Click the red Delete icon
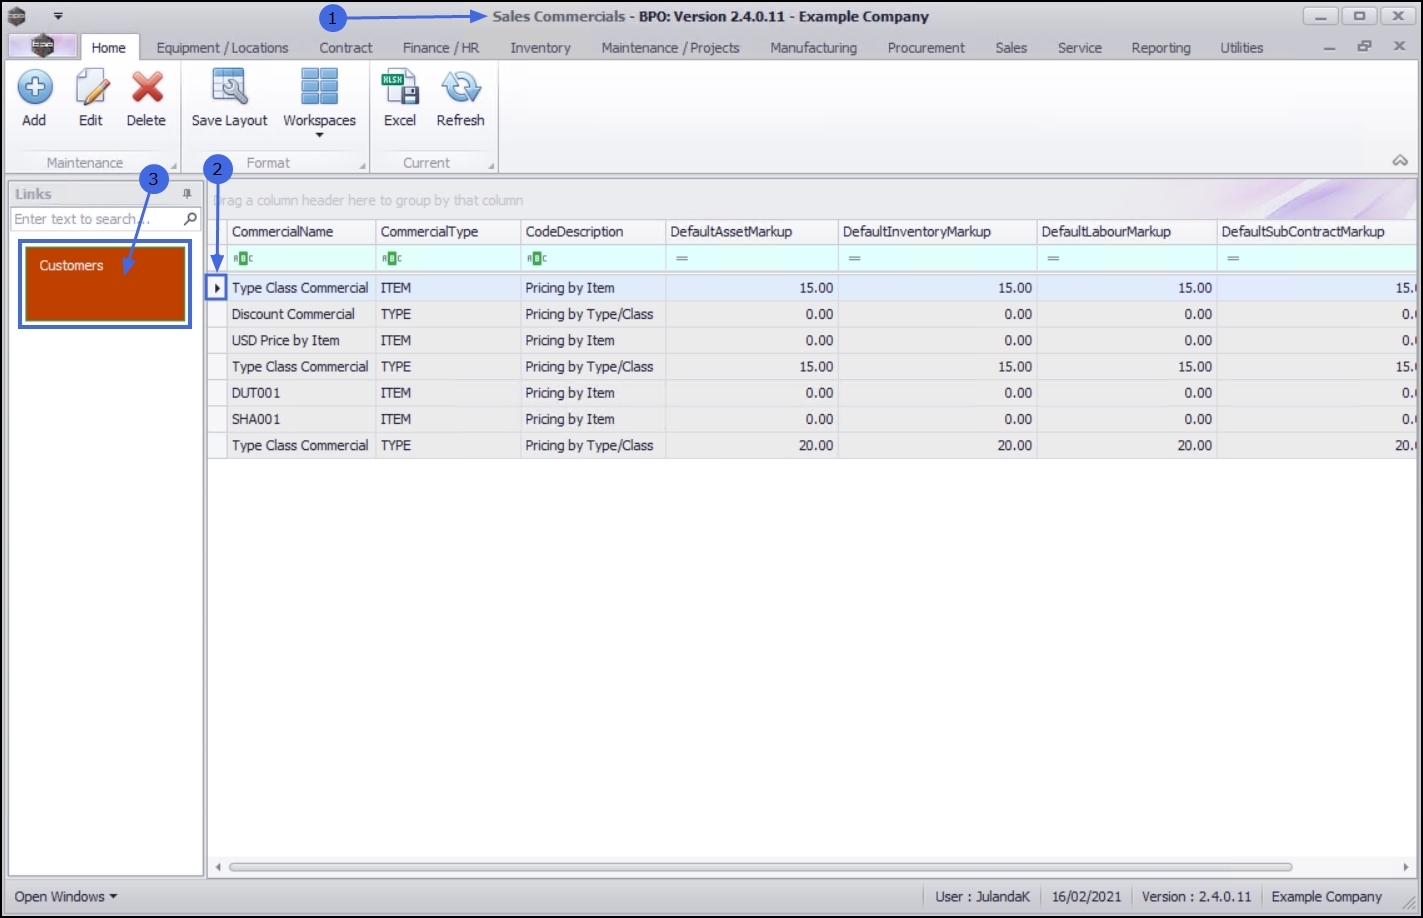The height and width of the screenshot is (918, 1423). [x=147, y=89]
